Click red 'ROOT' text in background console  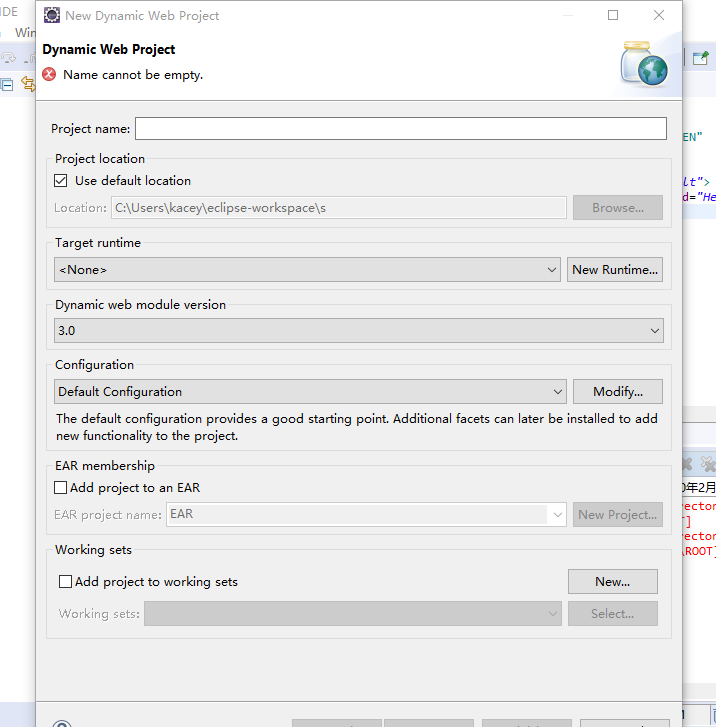[699, 551]
